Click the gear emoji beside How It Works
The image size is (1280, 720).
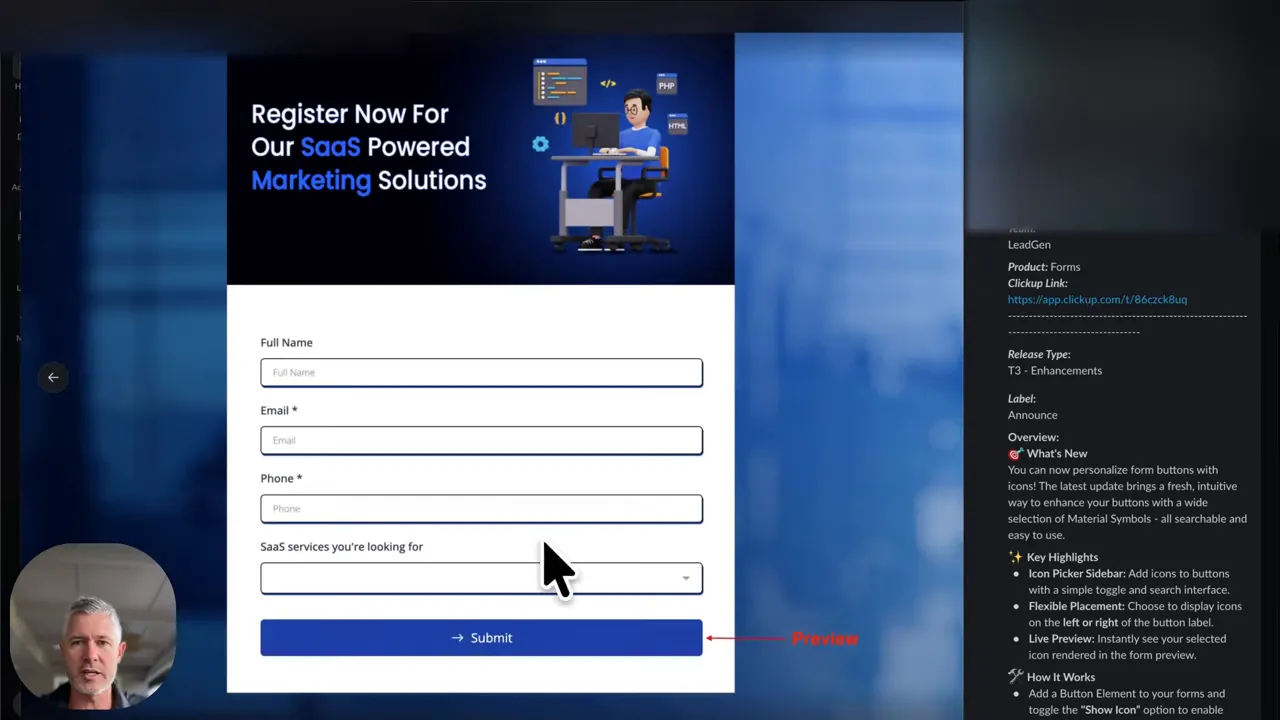tap(1014, 677)
